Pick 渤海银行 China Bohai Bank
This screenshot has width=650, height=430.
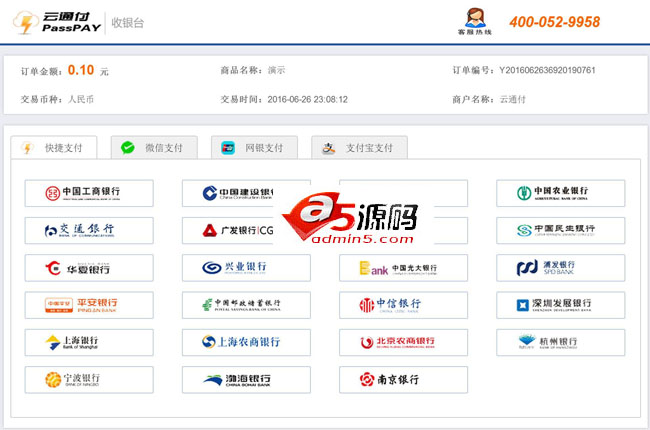pyautogui.click(x=246, y=380)
